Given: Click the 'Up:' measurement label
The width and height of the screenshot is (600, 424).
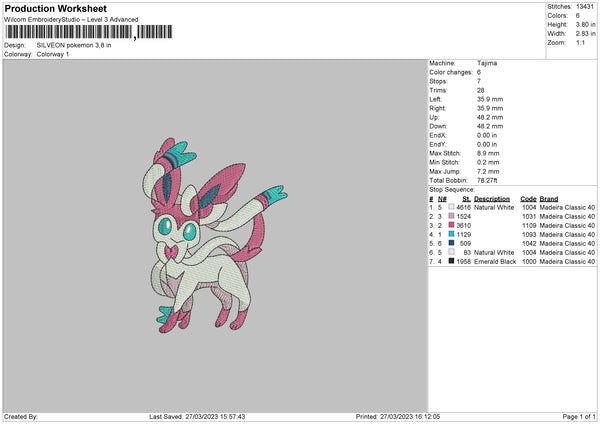Looking at the screenshot, I should (434, 117).
